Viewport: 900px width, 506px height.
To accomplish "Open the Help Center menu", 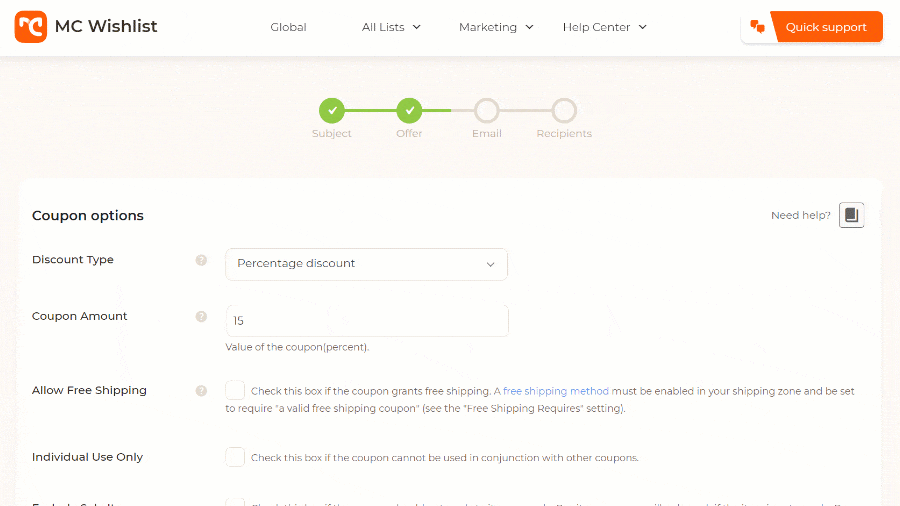I will [x=604, y=27].
